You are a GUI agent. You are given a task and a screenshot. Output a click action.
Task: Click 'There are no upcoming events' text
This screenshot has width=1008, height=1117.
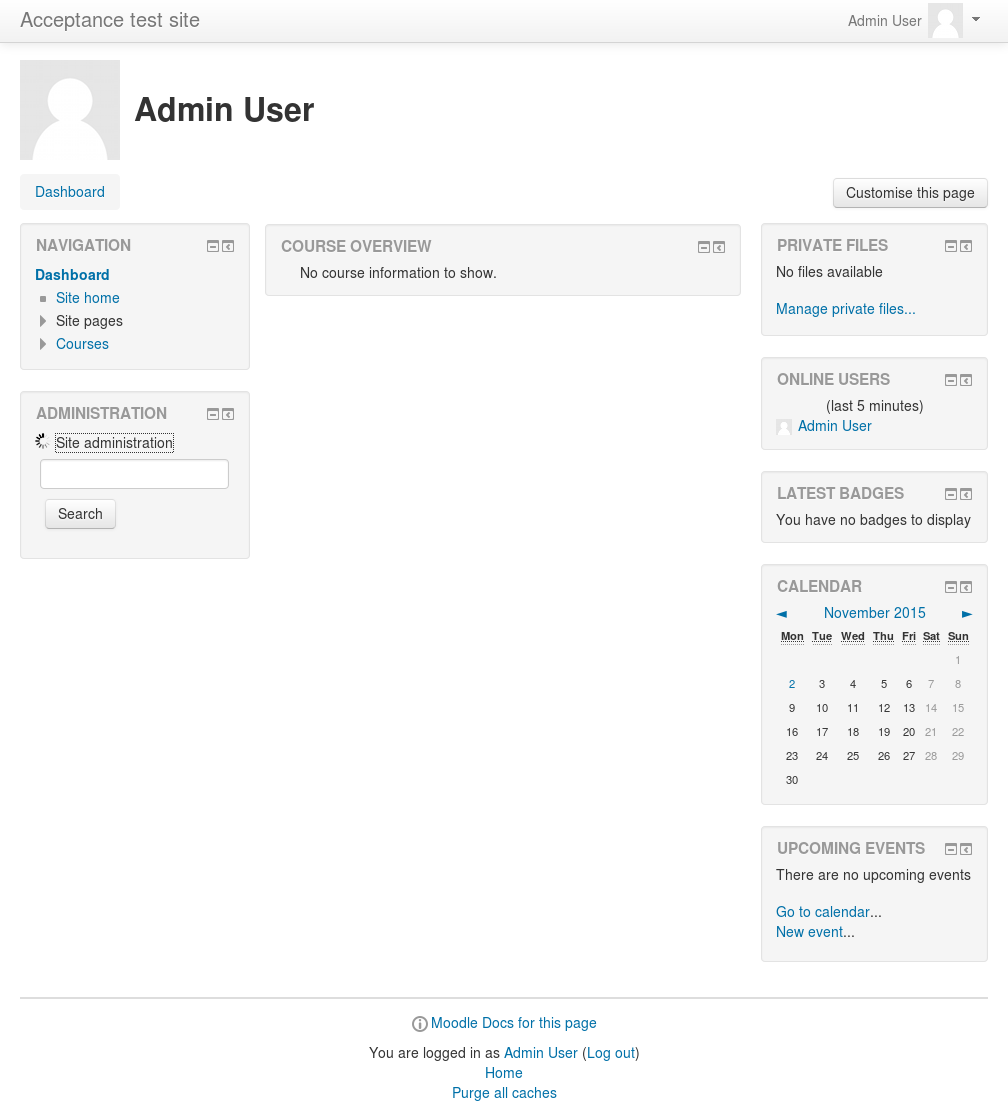tap(873, 876)
